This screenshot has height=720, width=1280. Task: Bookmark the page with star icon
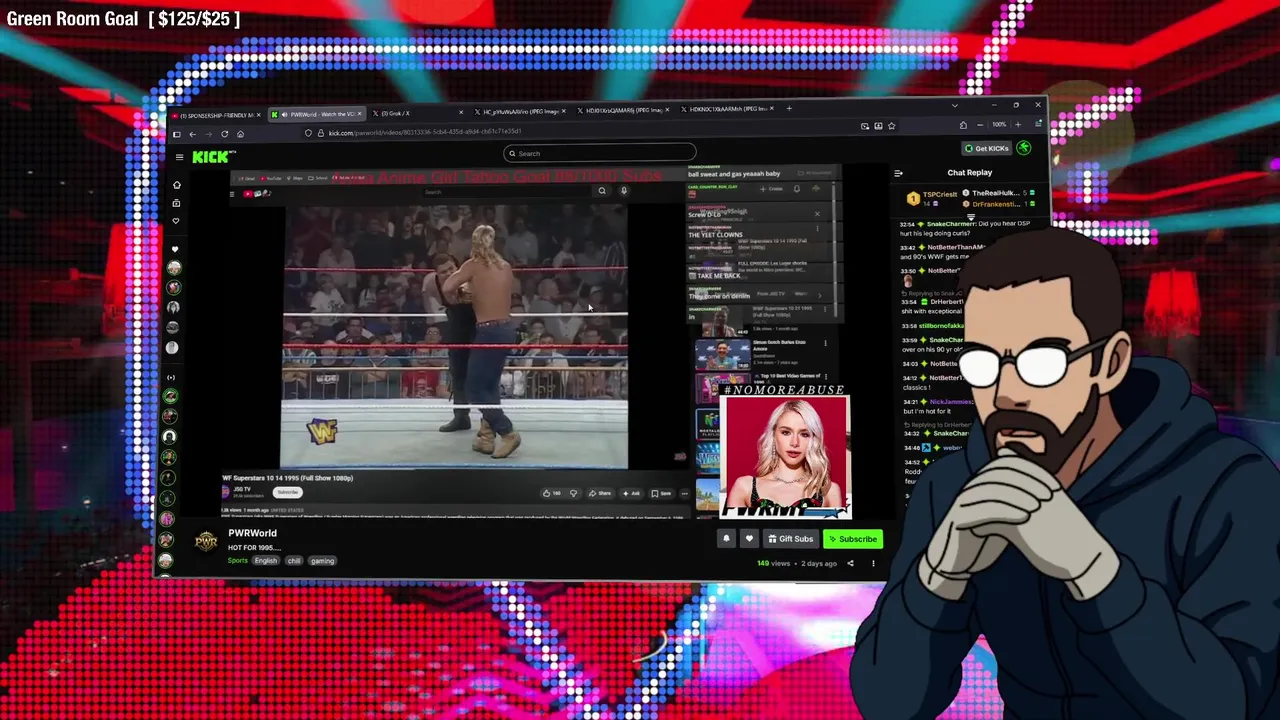tap(891, 126)
